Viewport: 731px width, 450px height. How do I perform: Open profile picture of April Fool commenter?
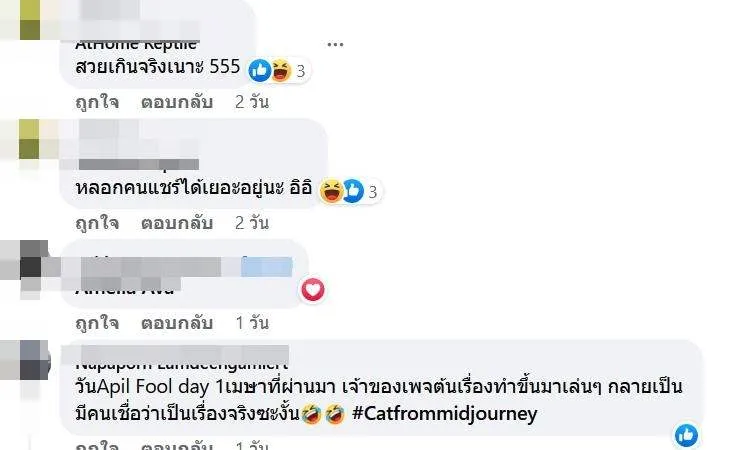tap(25, 362)
